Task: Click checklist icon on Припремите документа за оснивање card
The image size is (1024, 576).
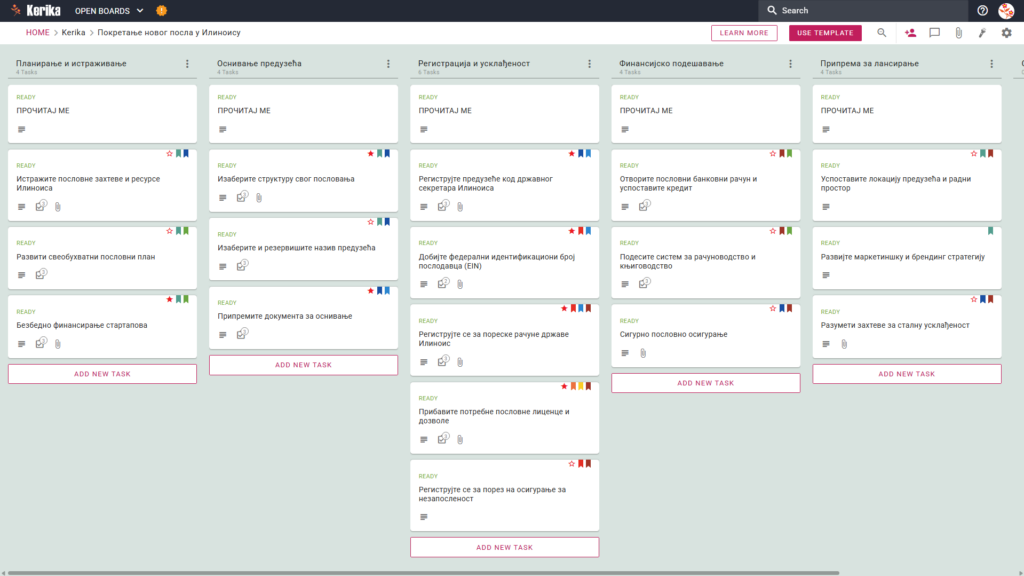Action: 242,334
